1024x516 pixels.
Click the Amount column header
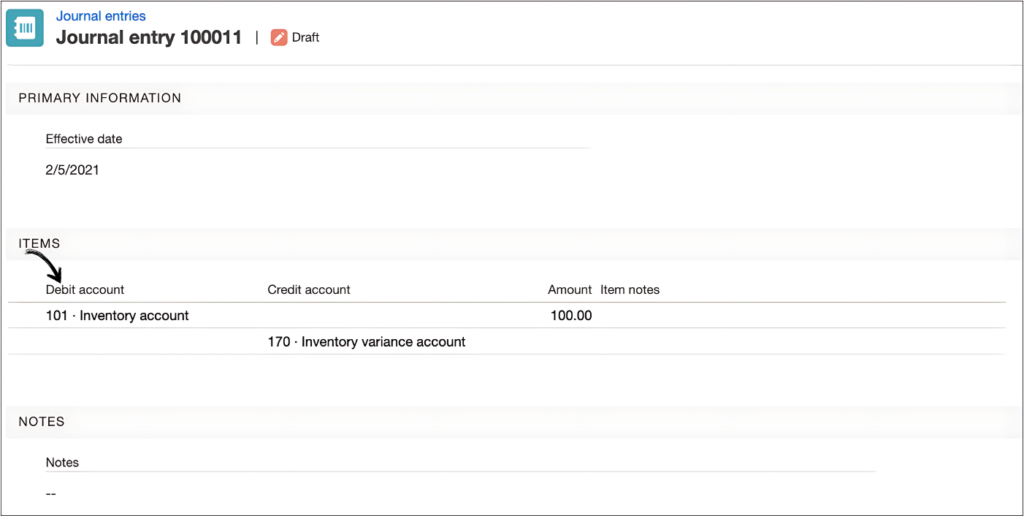(x=569, y=289)
